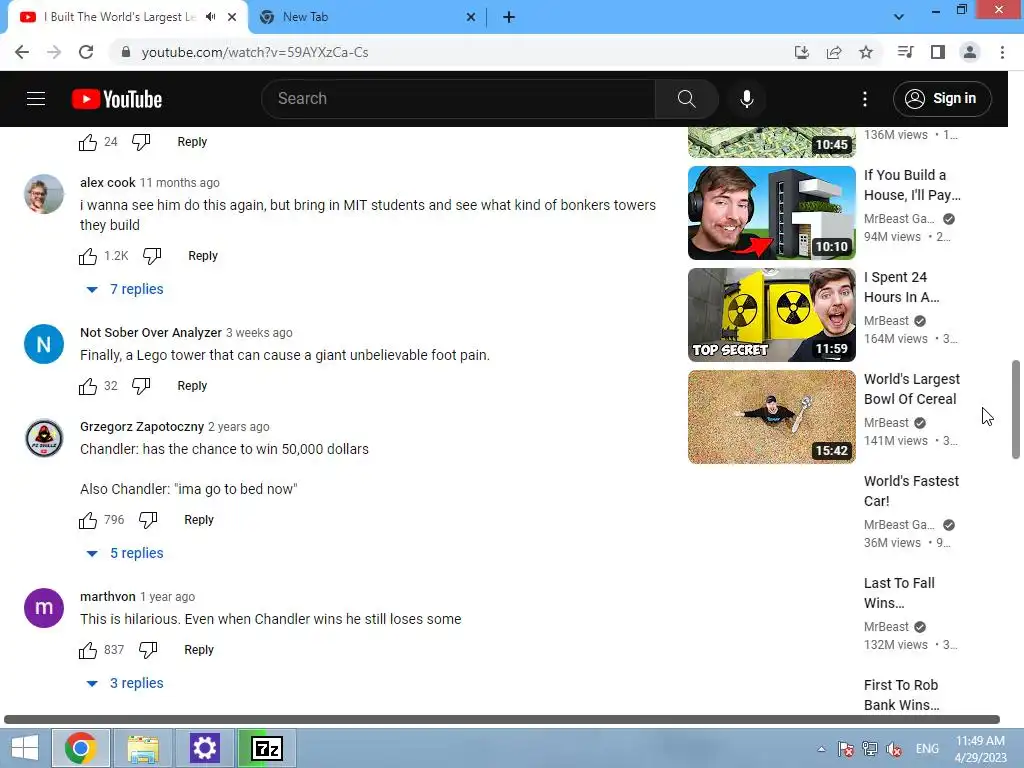Expand 7 replies under alex cook
The image size is (1024, 768).
(126, 289)
